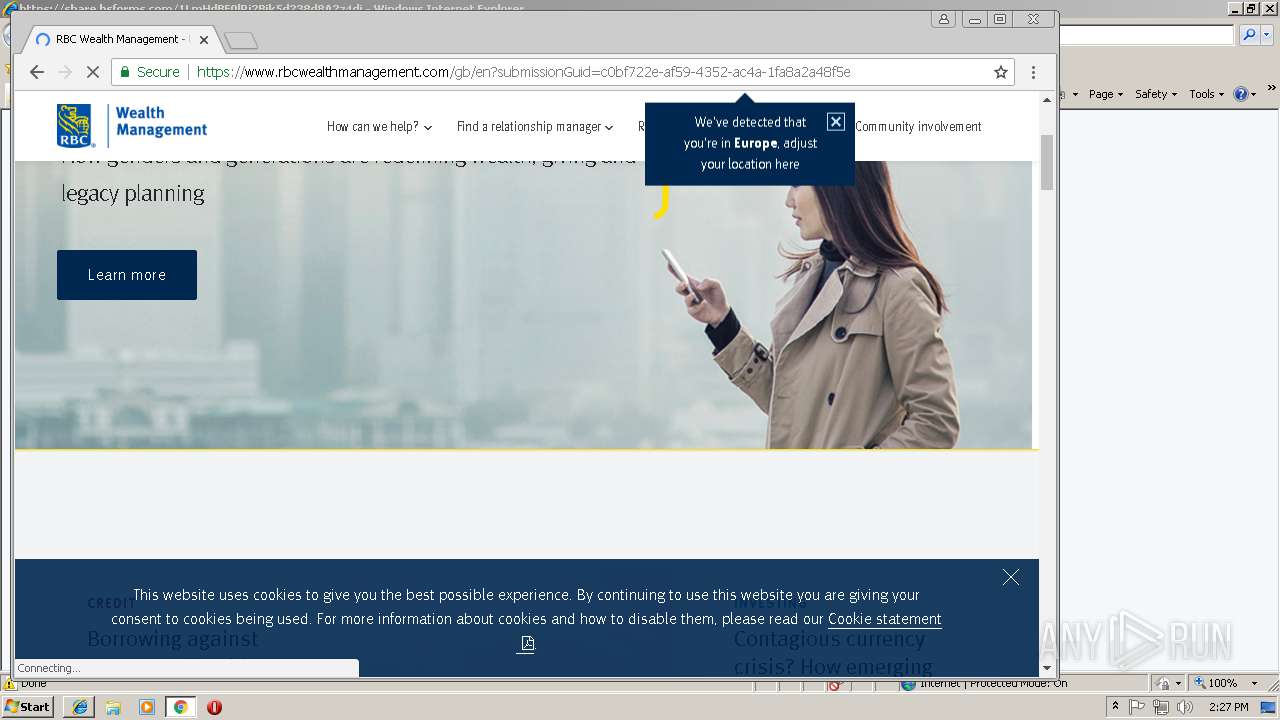
Task: Close the Europe location detection popup
Action: click(836, 122)
